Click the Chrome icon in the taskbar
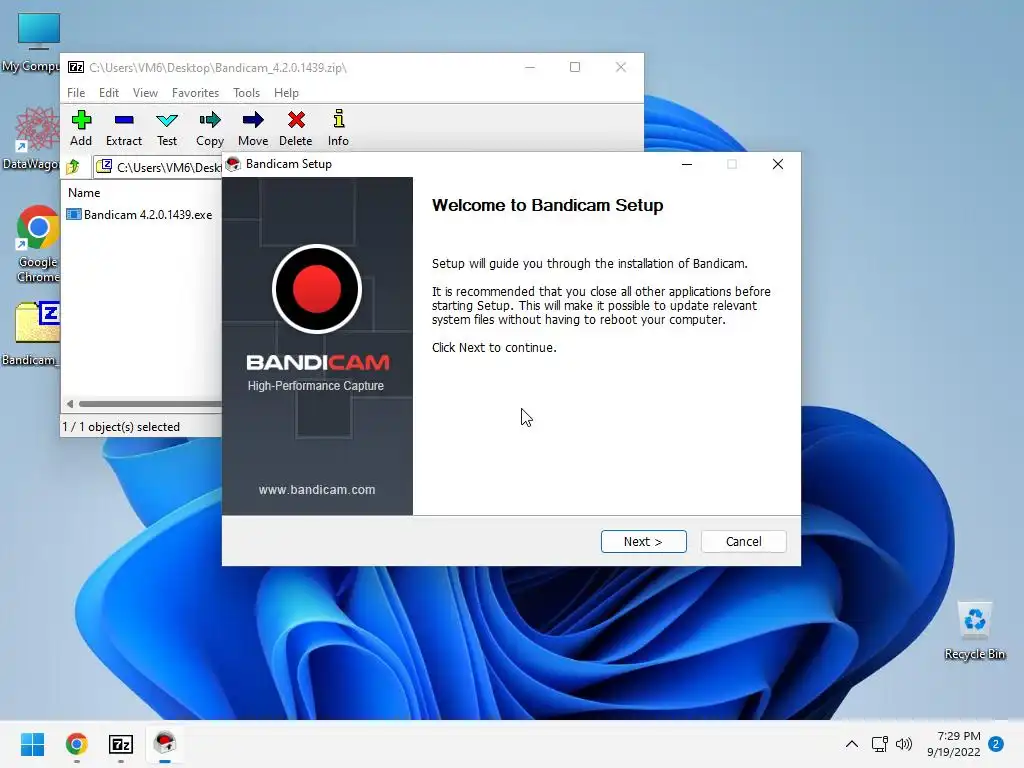The height and width of the screenshot is (768, 1024). pos(76,744)
